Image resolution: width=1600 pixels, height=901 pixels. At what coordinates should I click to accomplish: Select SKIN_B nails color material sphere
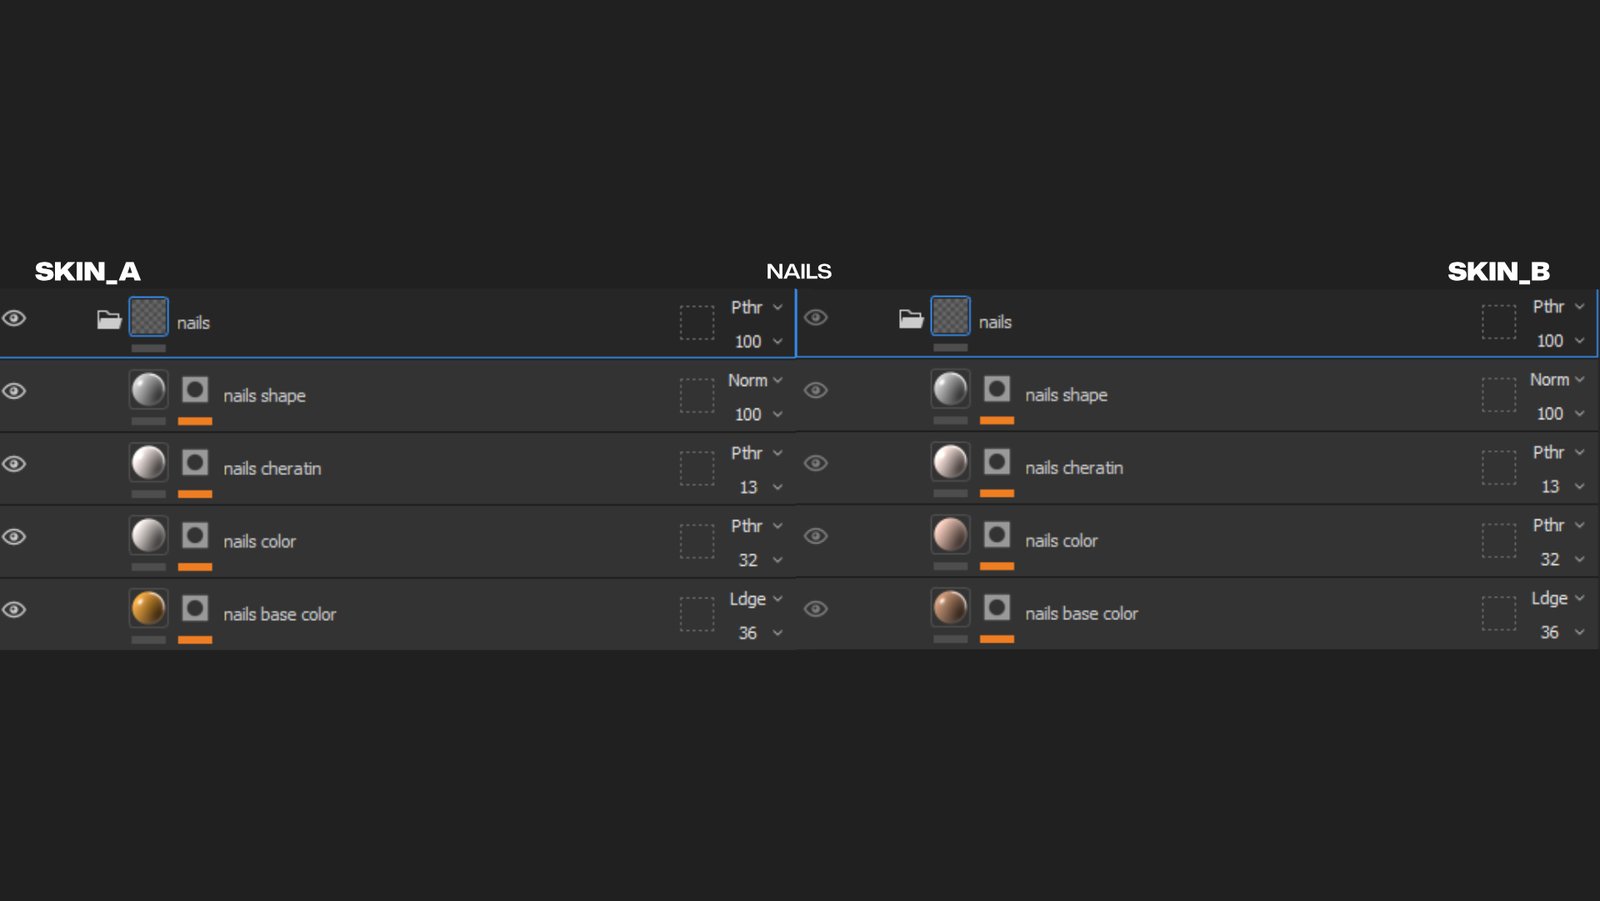coord(951,534)
